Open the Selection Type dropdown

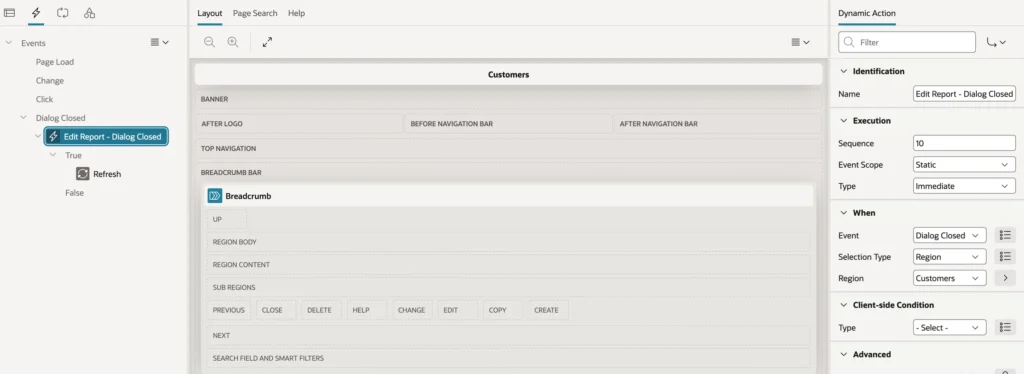[x=950, y=257]
